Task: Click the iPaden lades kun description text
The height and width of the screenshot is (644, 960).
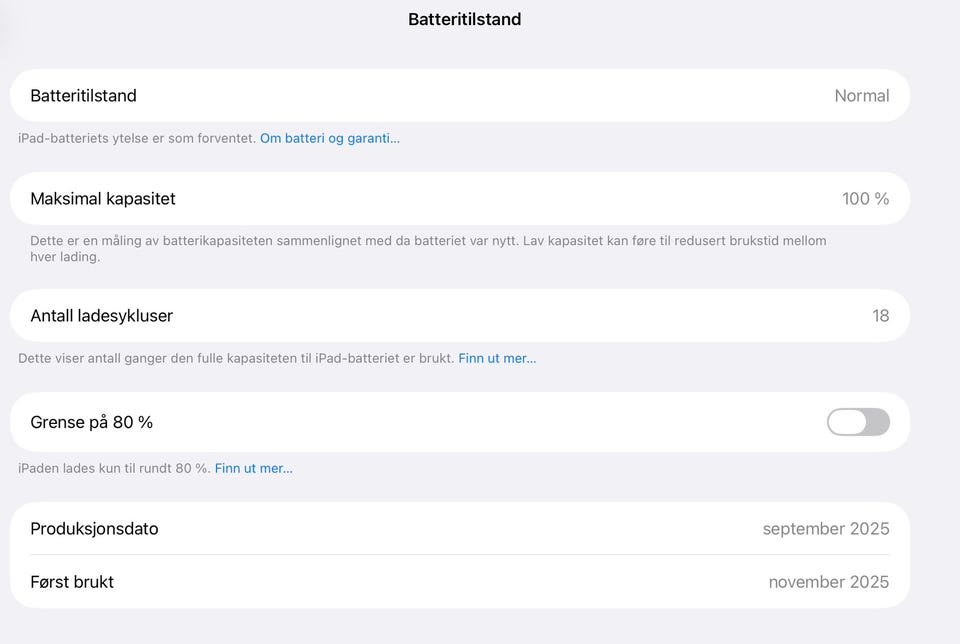Action: coord(114,468)
